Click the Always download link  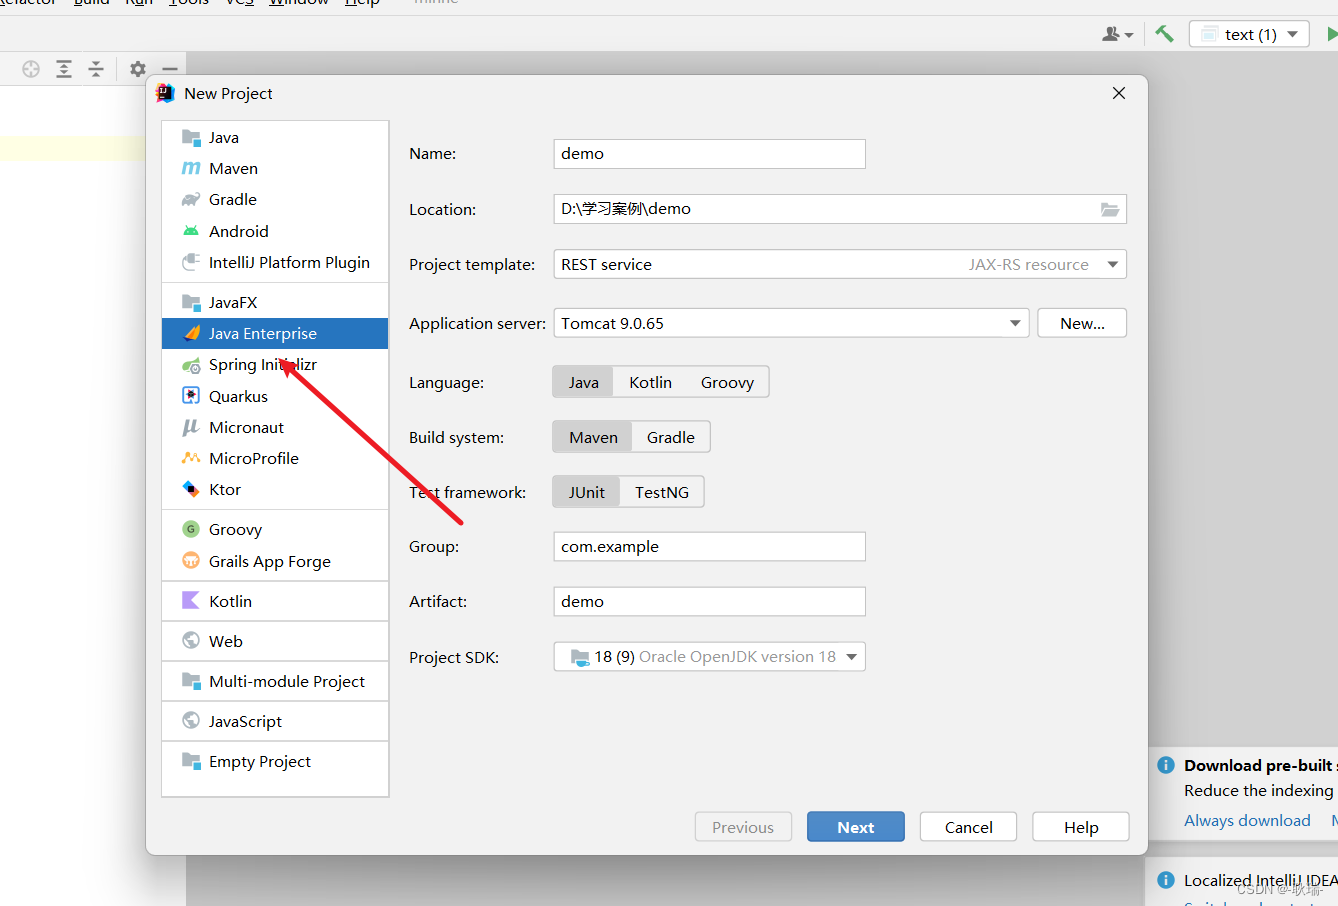[x=1247, y=820]
